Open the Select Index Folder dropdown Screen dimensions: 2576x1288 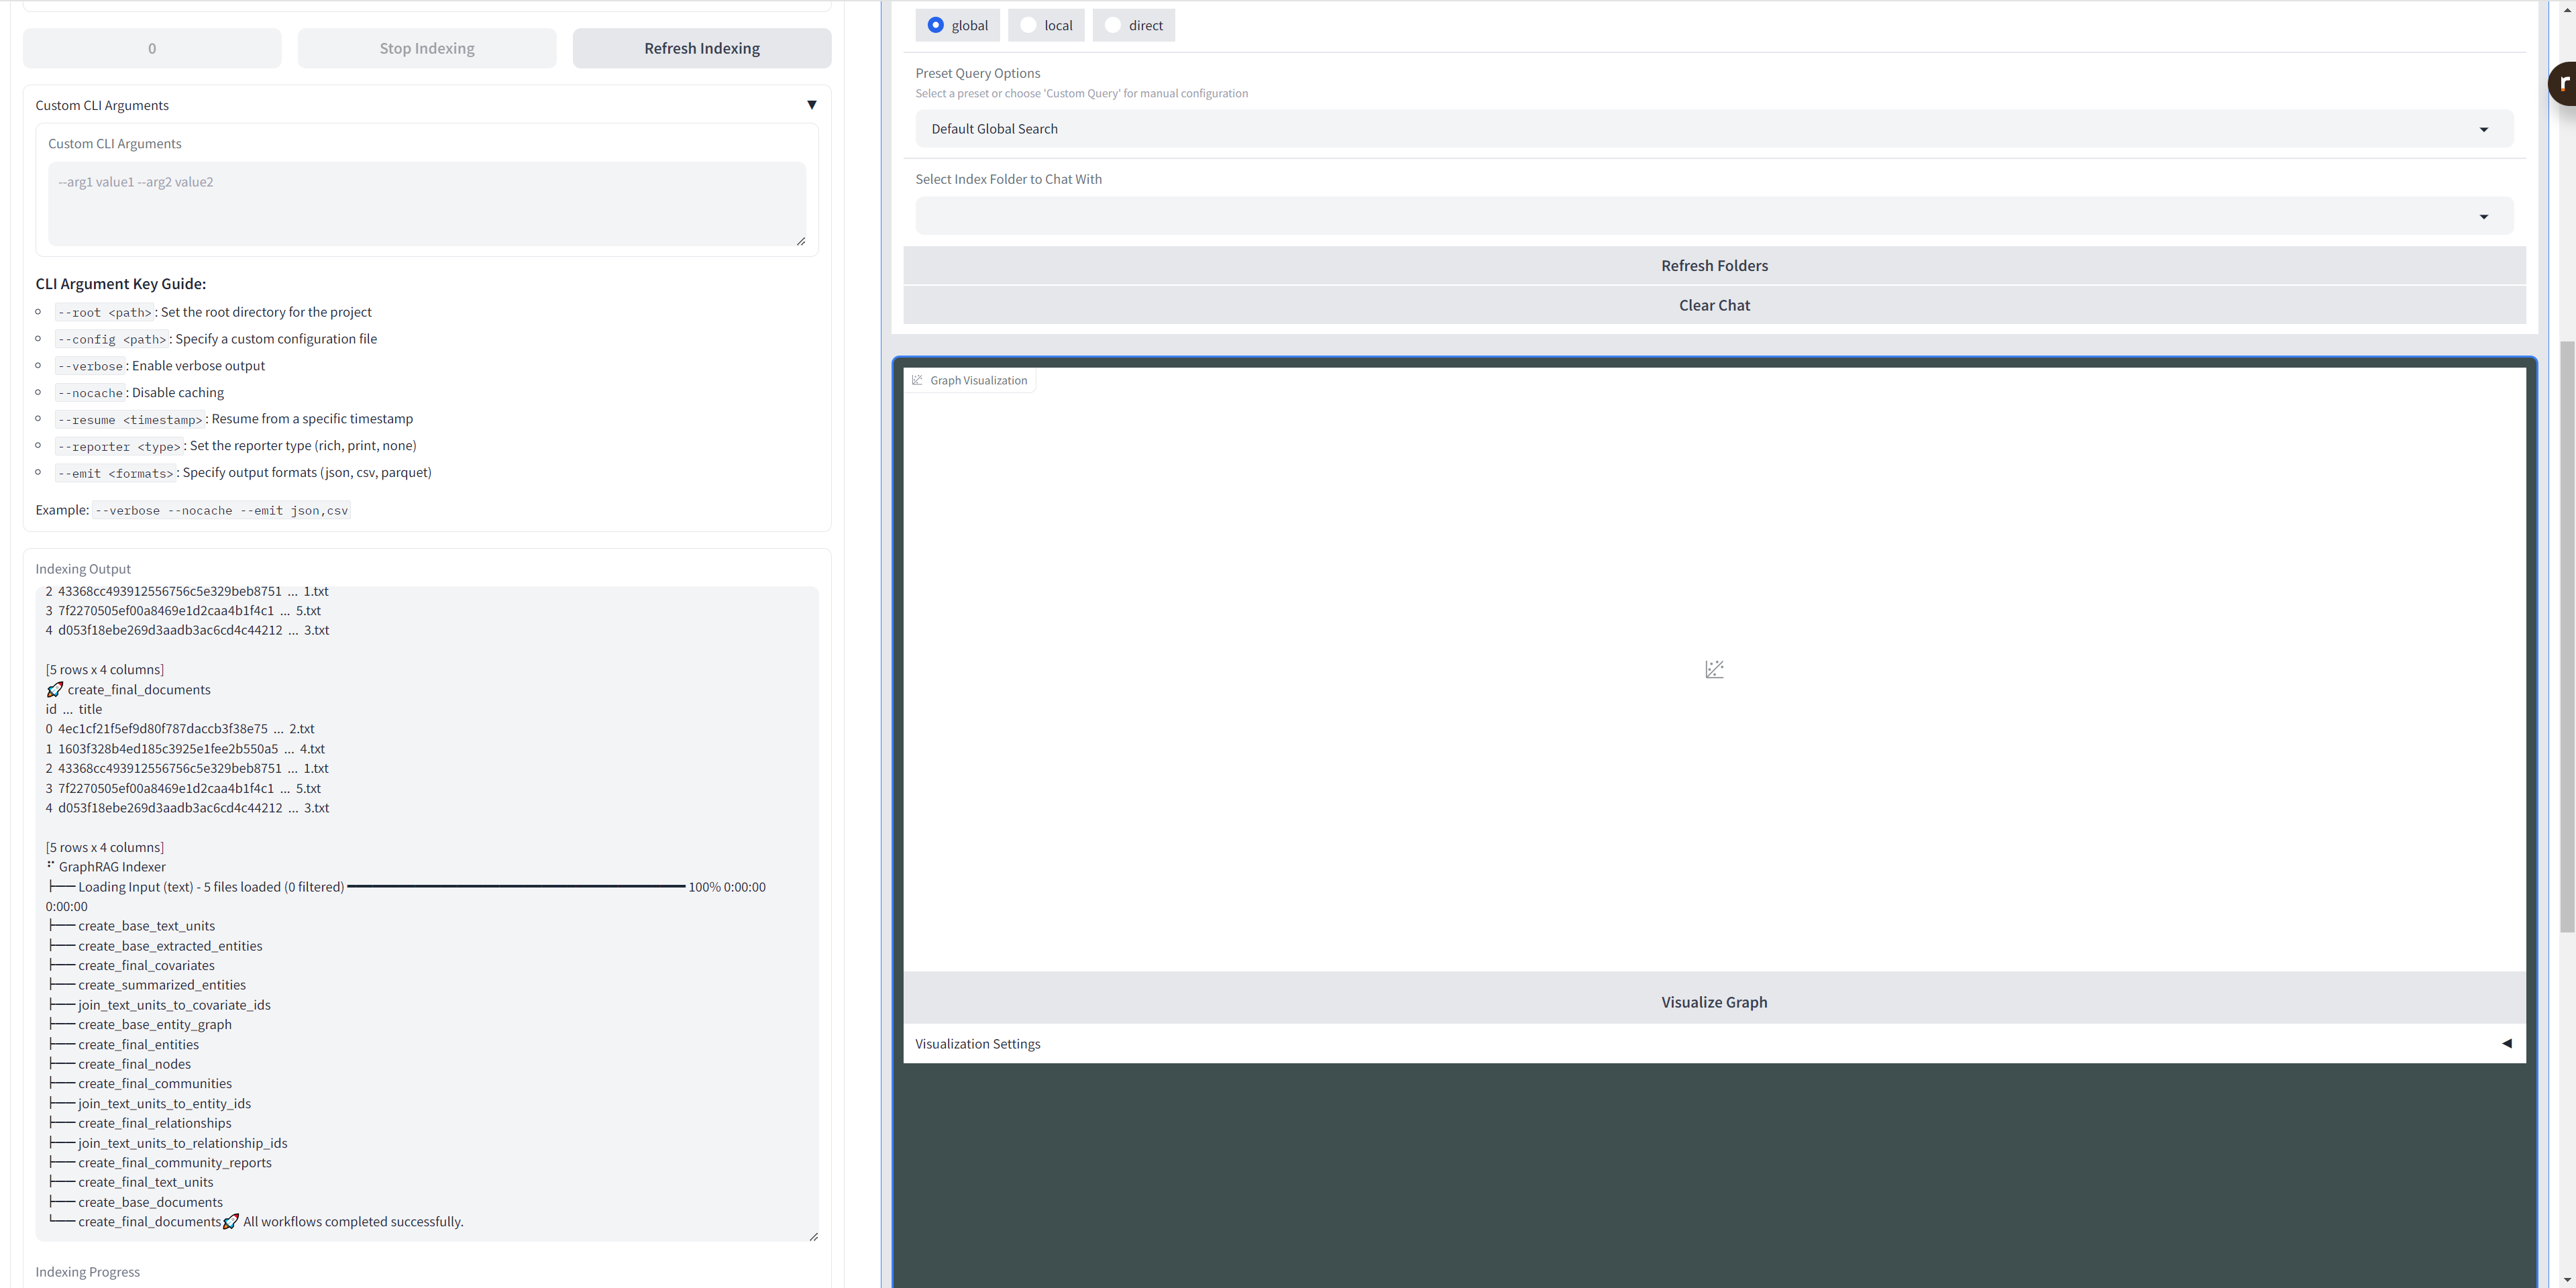click(1713, 216)
